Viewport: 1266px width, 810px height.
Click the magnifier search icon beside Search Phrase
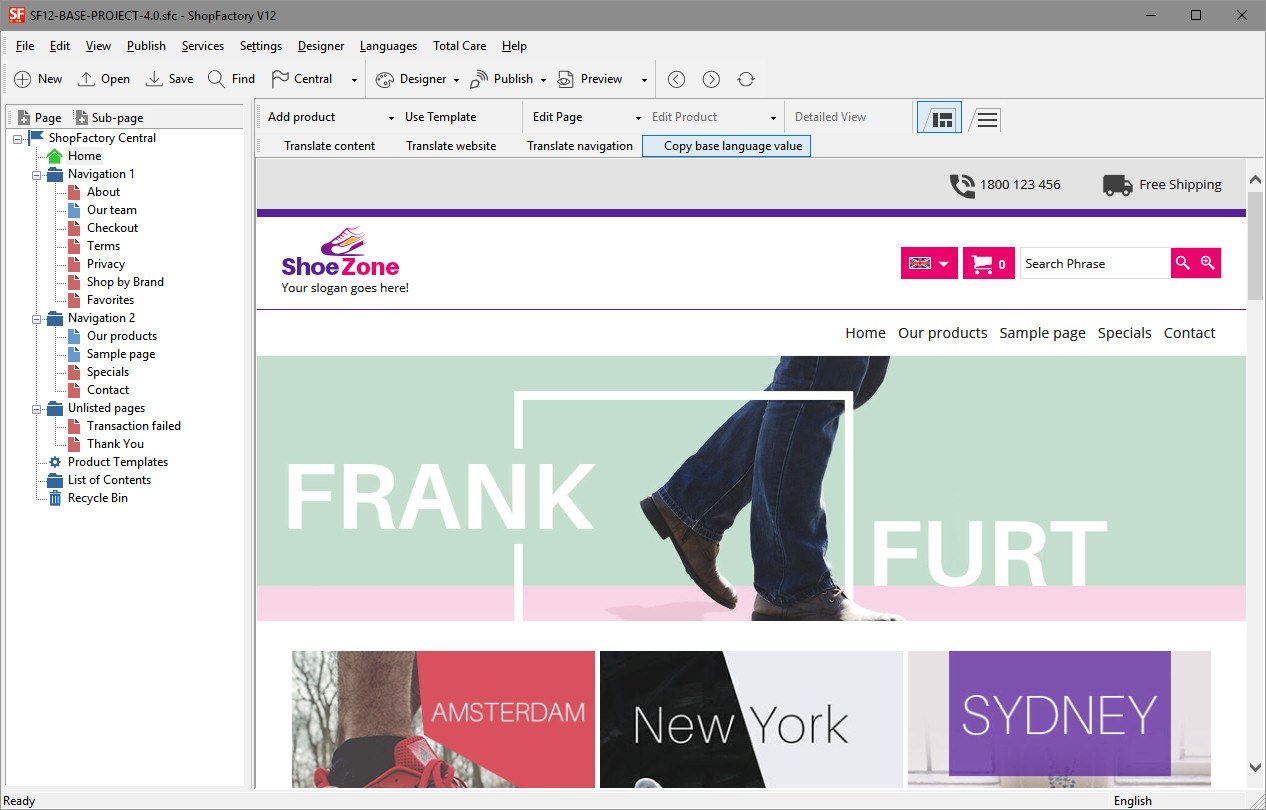pos(1183,263)
